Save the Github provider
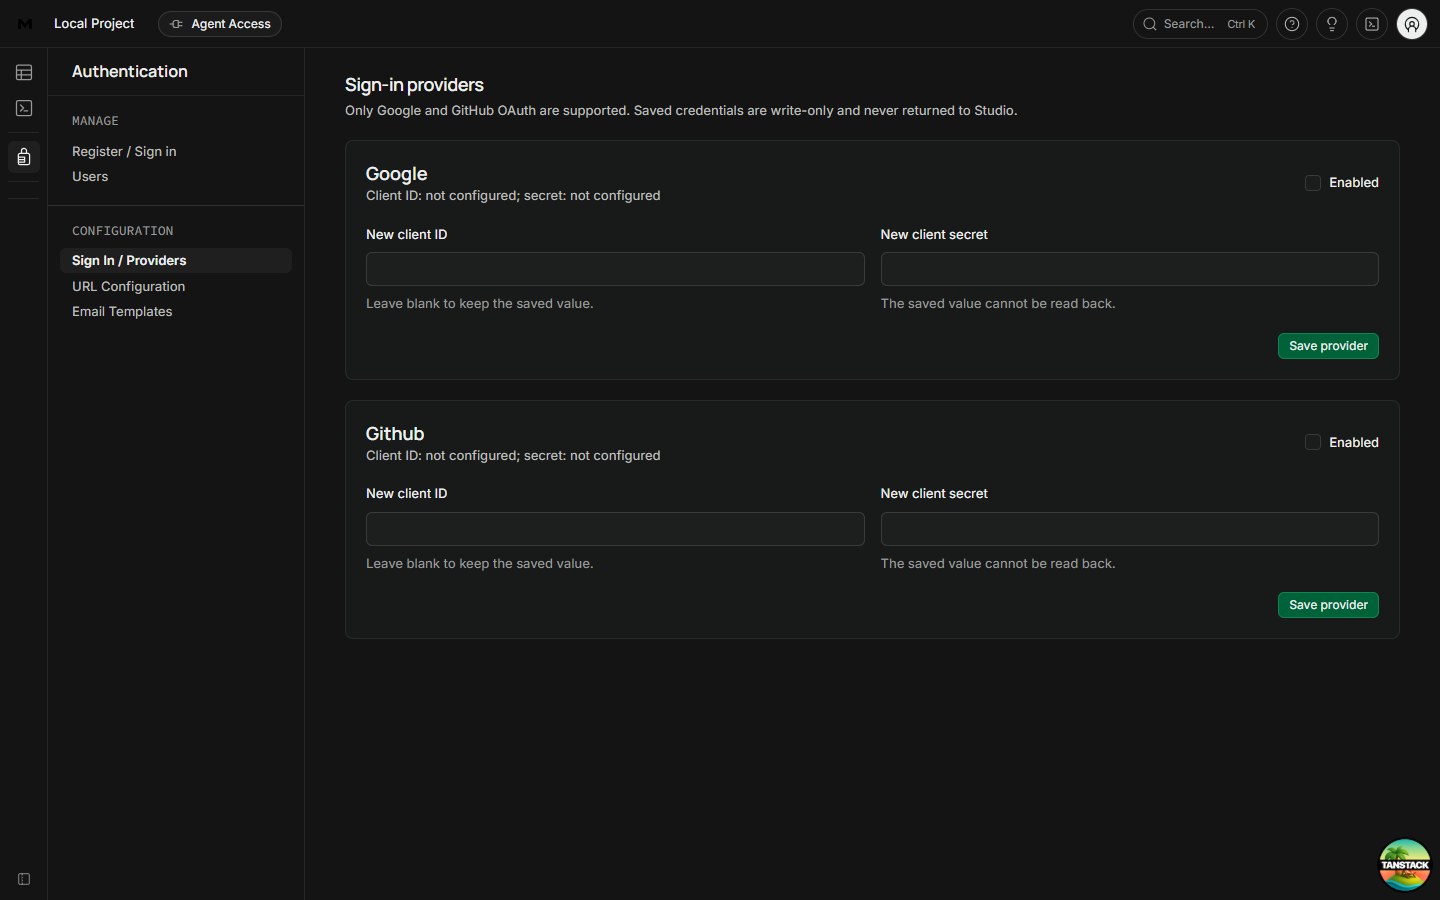The height and width of the screenshot is (900, 1440). 1328,605
